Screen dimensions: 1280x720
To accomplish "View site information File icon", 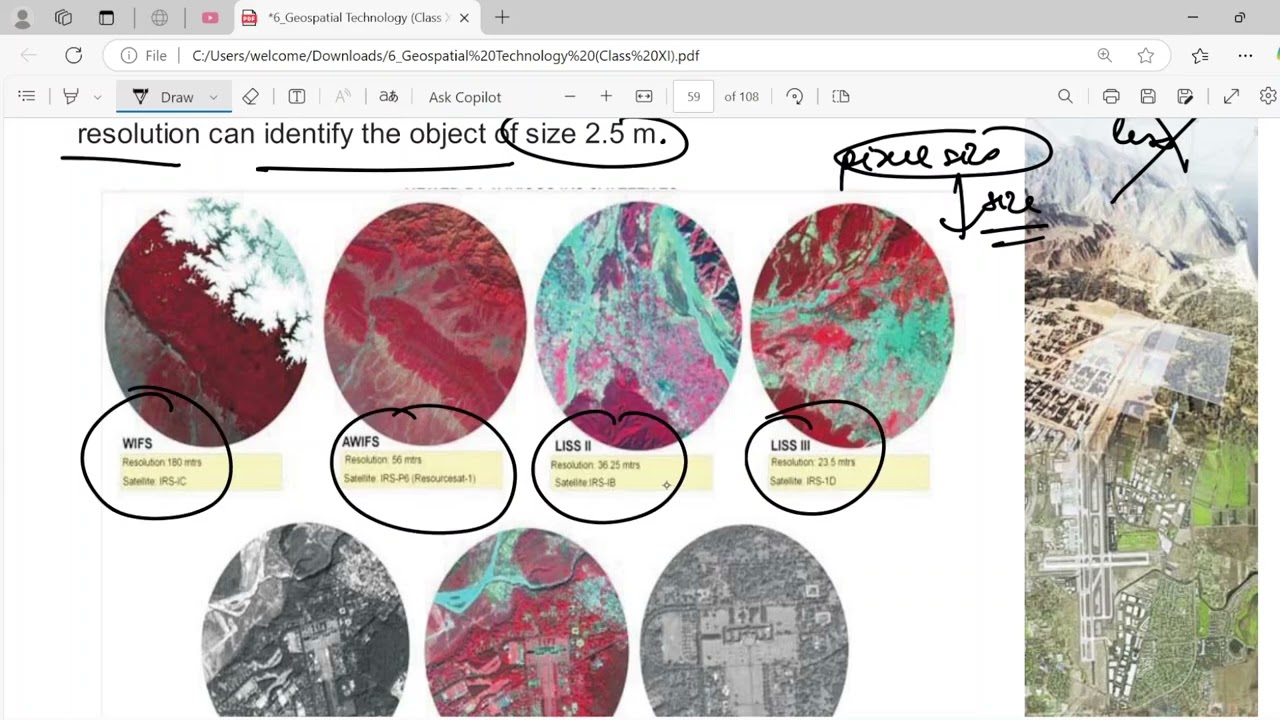I will point(143,56).
